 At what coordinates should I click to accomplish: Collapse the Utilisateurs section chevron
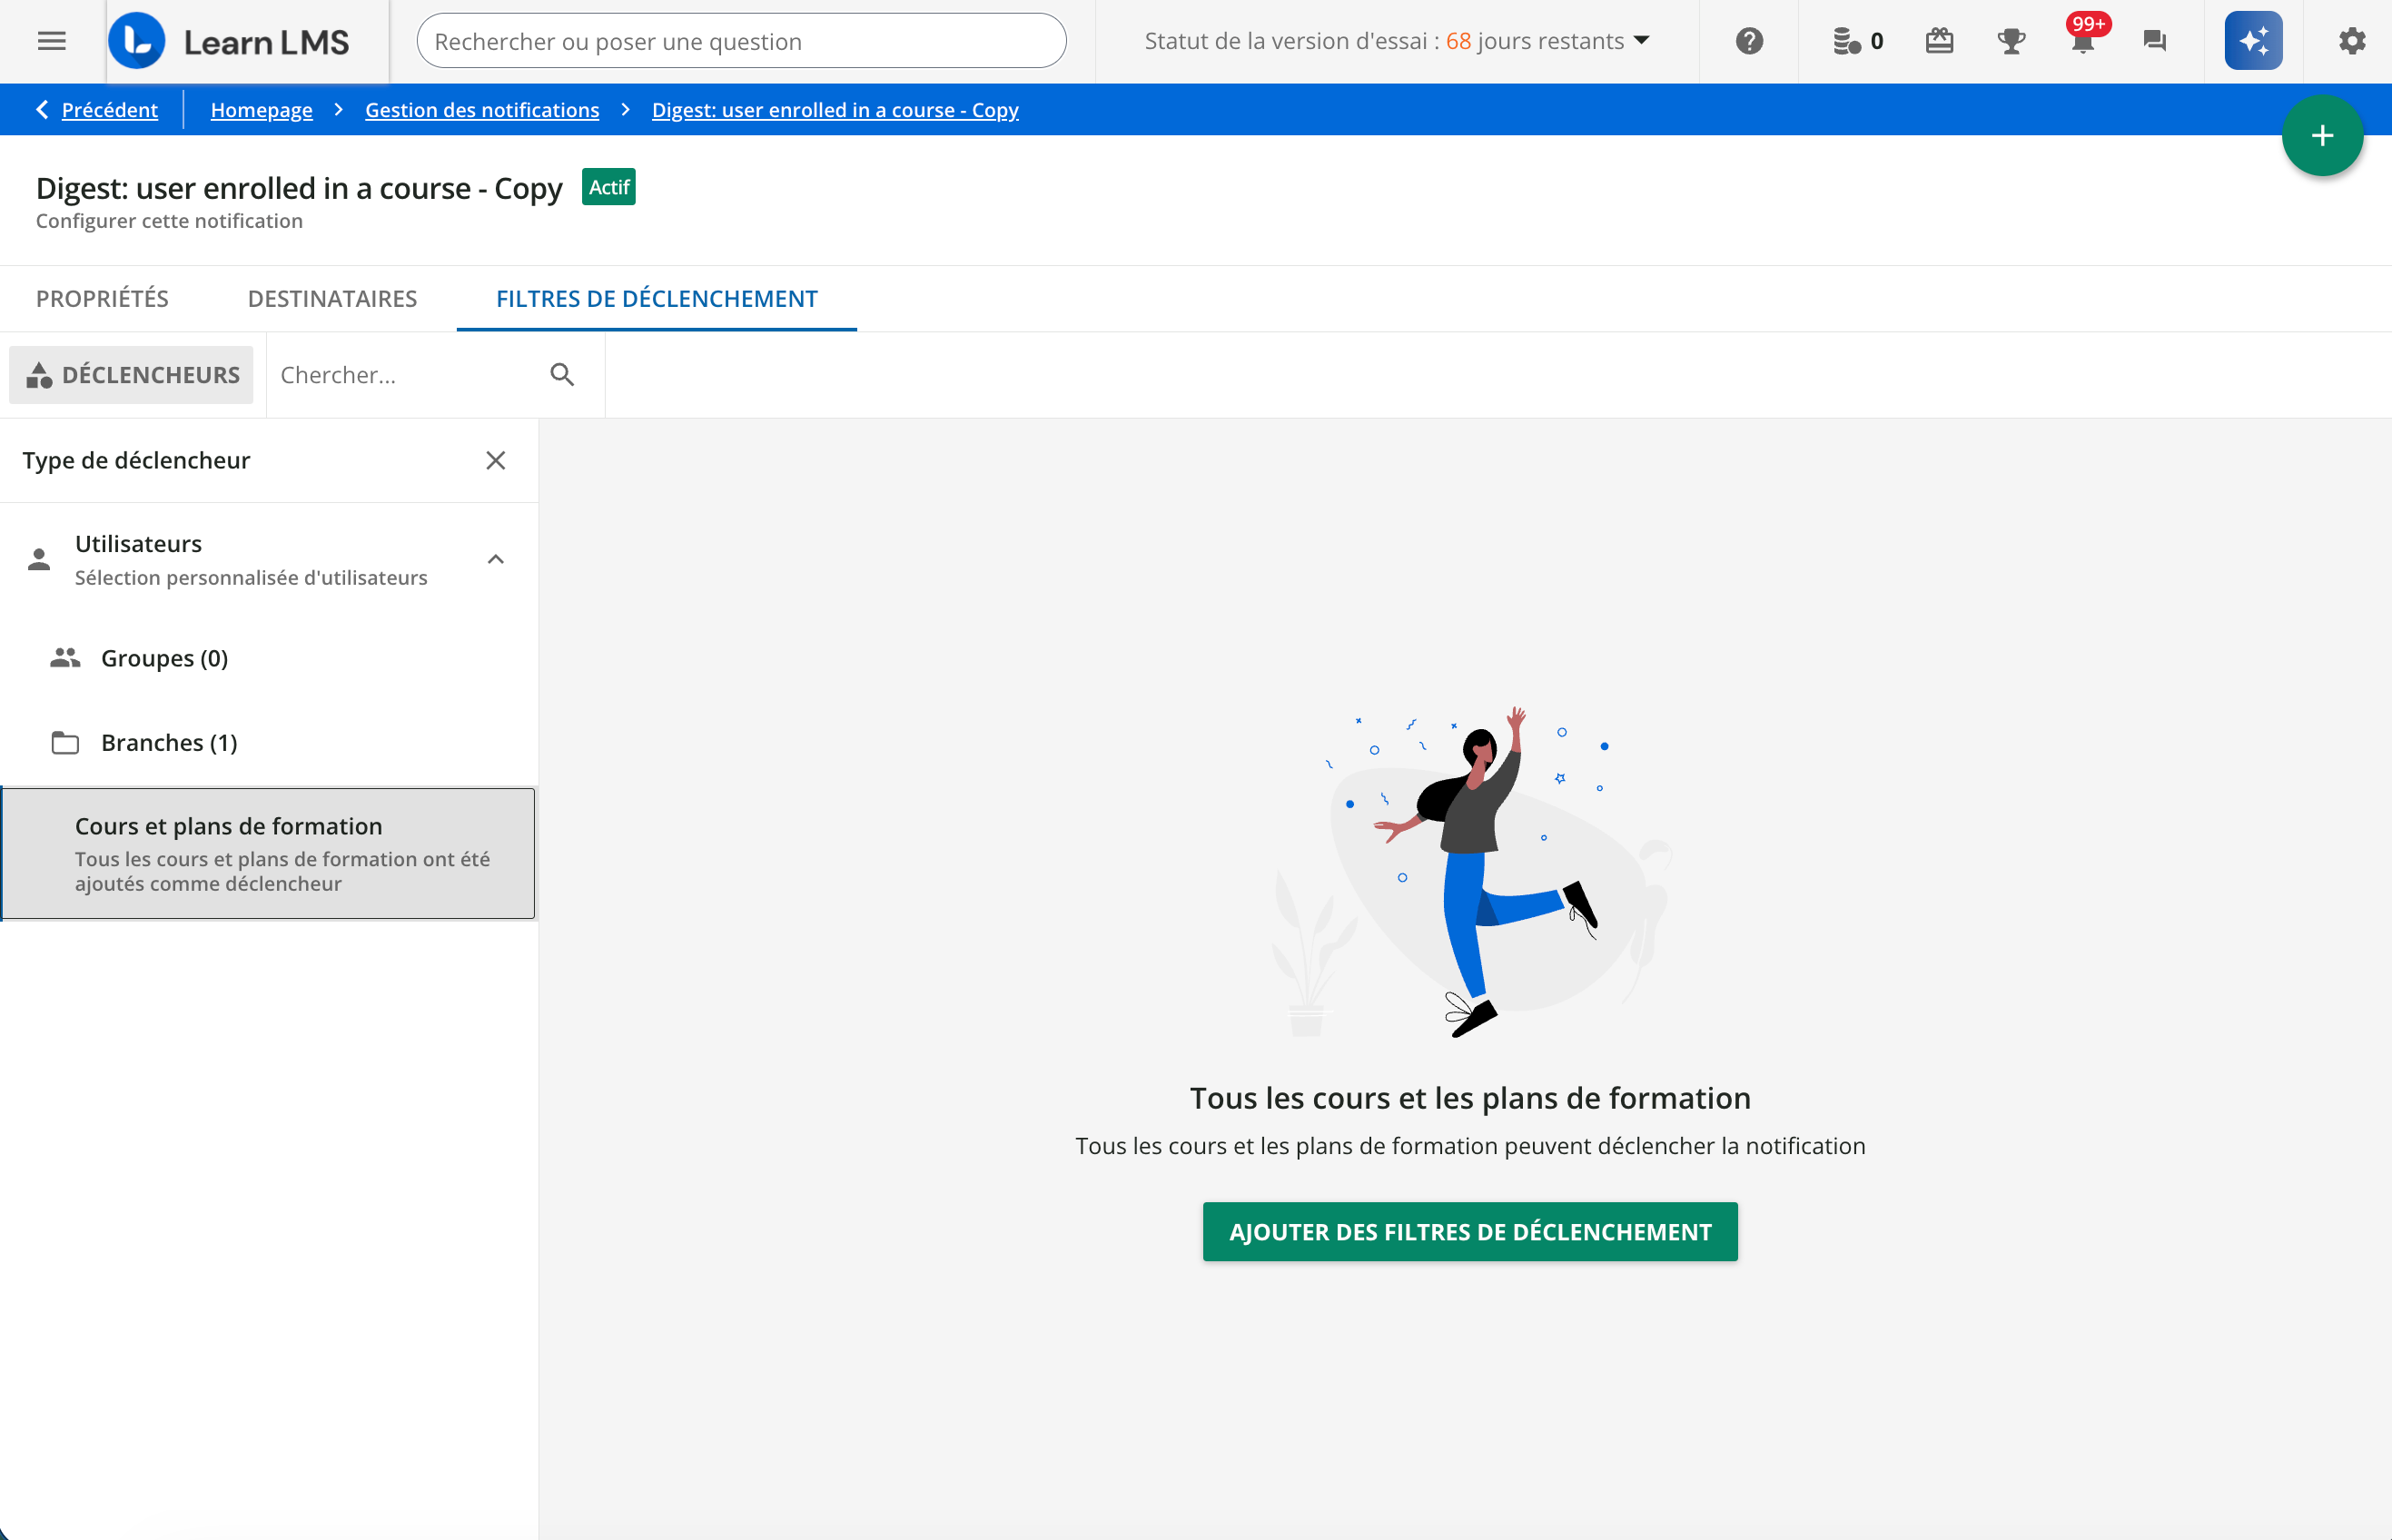[495, 559]
